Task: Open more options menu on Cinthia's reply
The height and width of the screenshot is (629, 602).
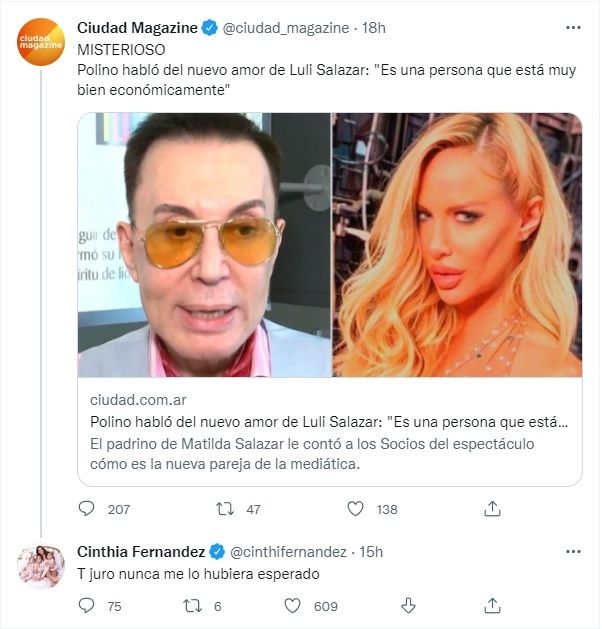Action: [573, 551]
